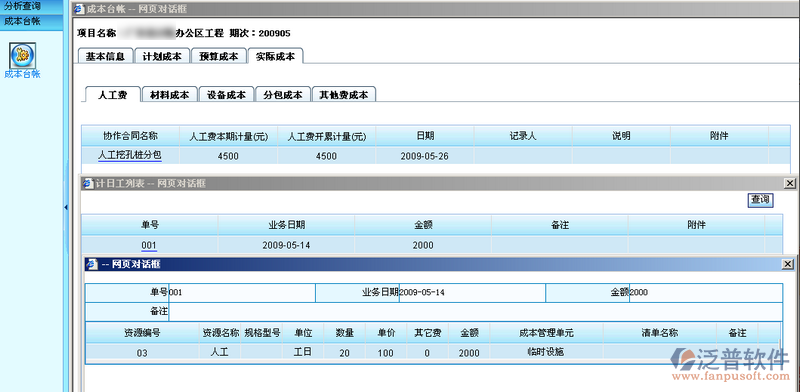Close the 计日工列表 dialog
This screenshot has height=392, width=800.
click(789, 183)
